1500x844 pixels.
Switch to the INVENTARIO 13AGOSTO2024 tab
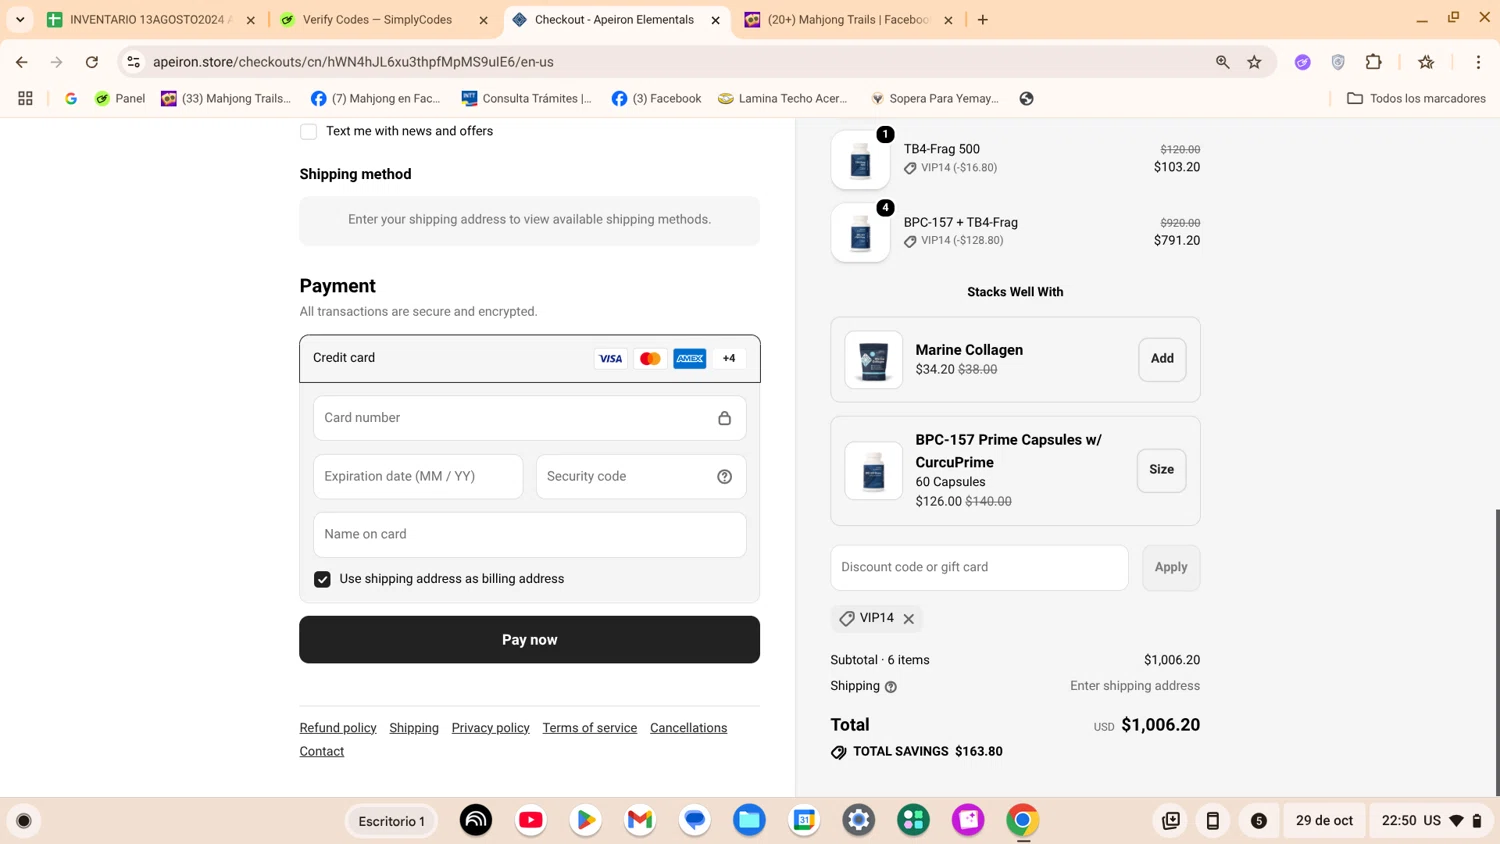(150, 19)
